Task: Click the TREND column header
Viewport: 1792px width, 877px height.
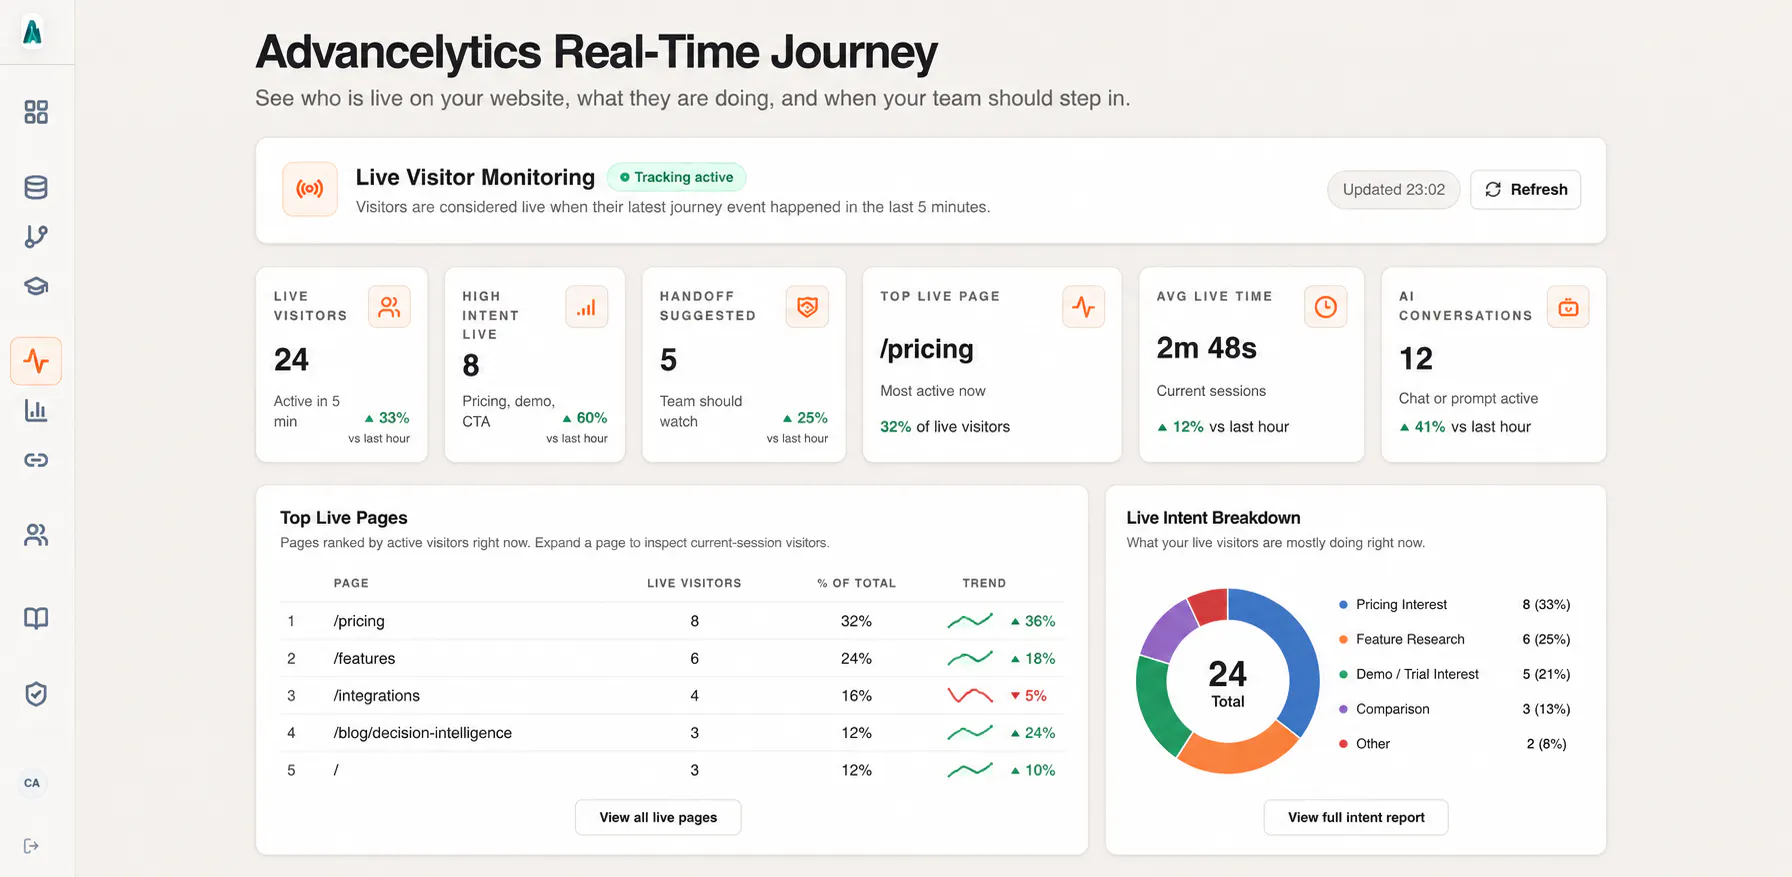Action: pos(984,583)
